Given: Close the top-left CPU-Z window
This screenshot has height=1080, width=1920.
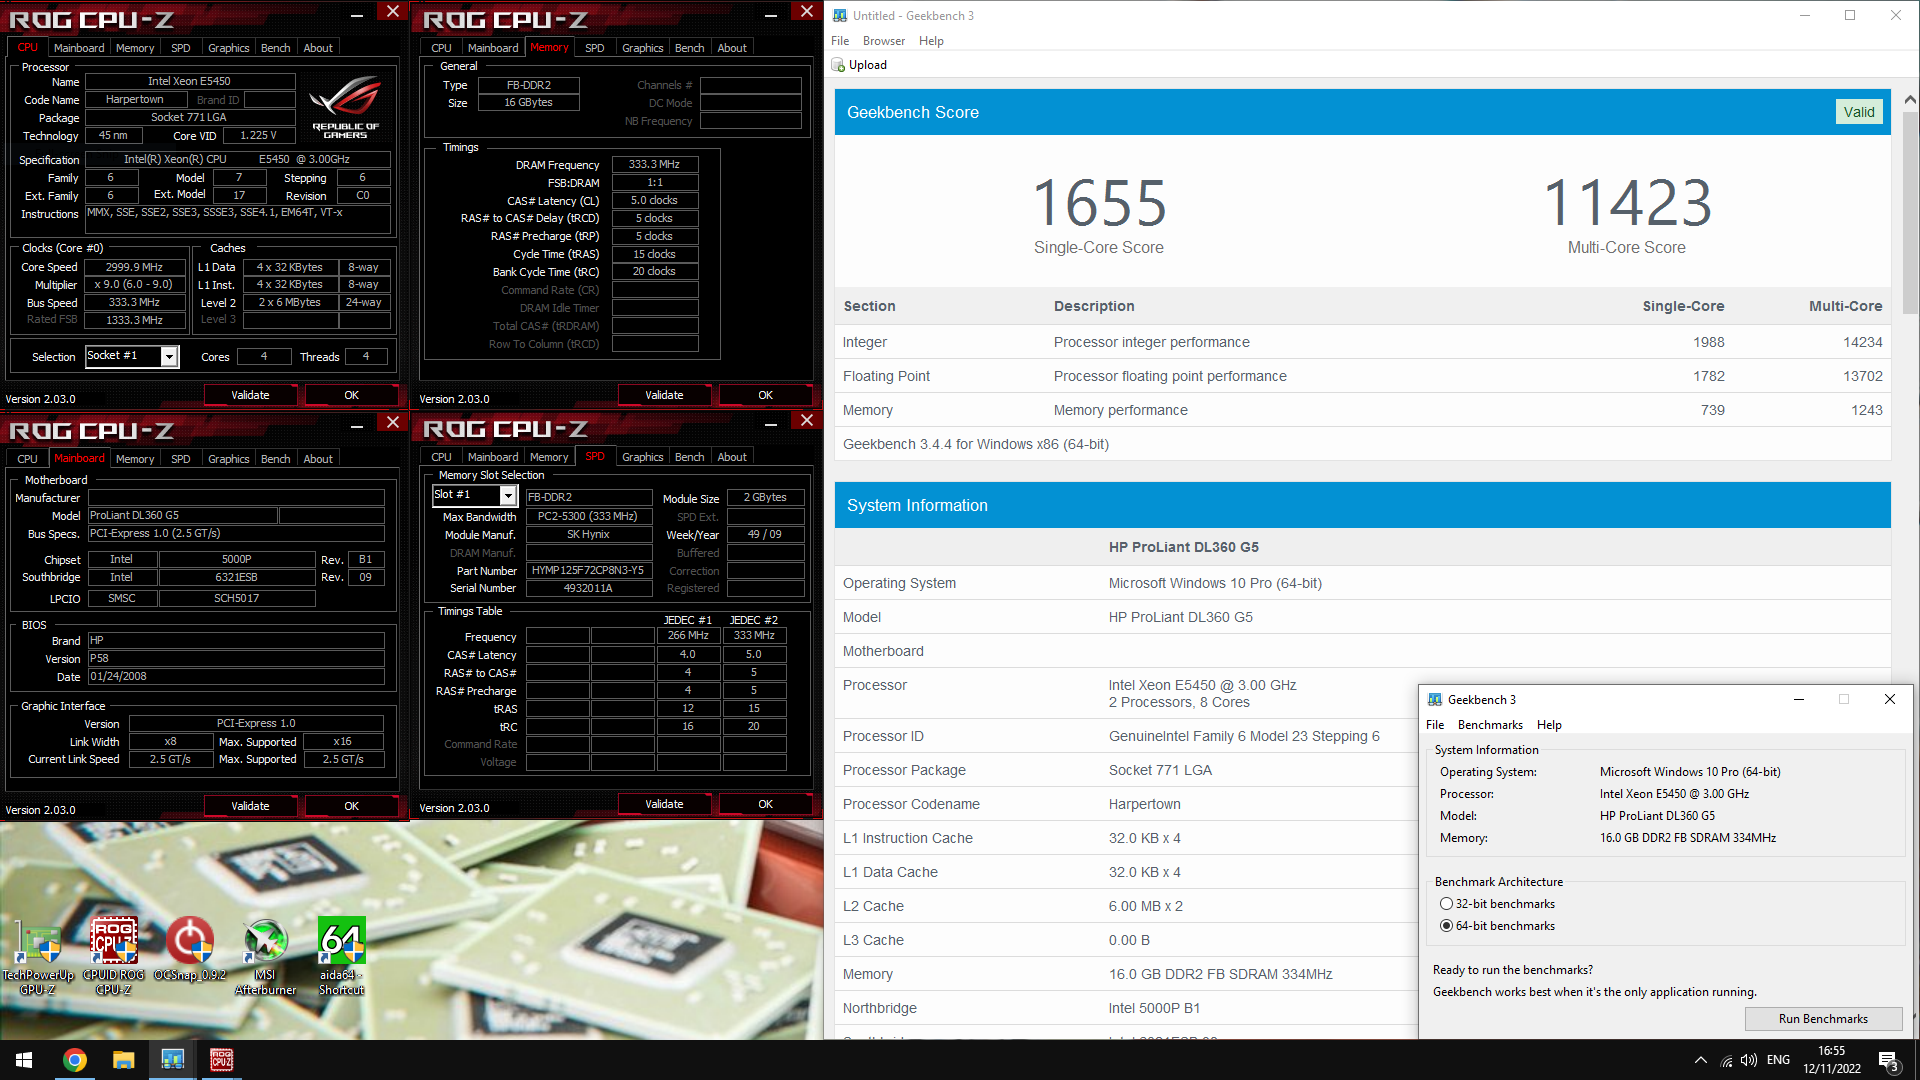Looking at the screenshot, I should tap(393, 12).
